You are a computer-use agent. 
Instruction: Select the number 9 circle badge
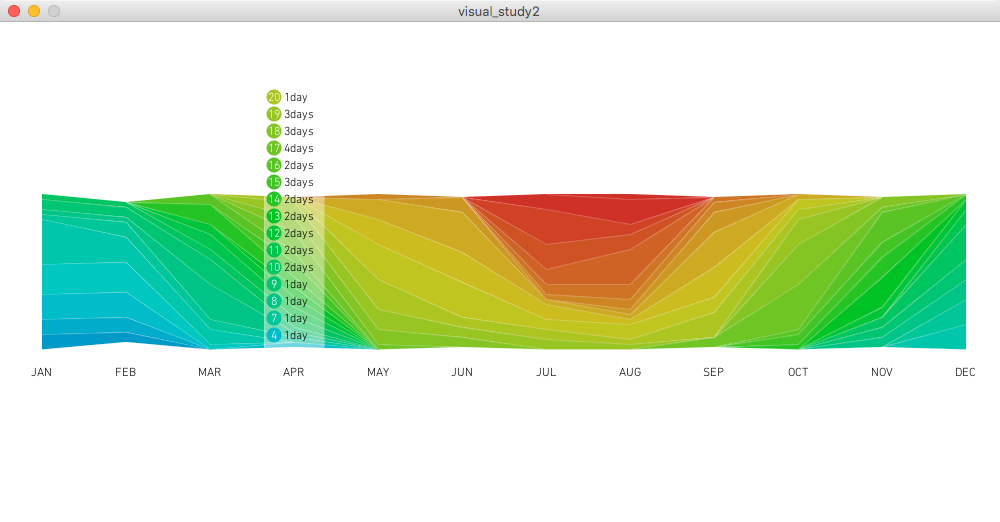pyautogui.click(x=274, y=284)
